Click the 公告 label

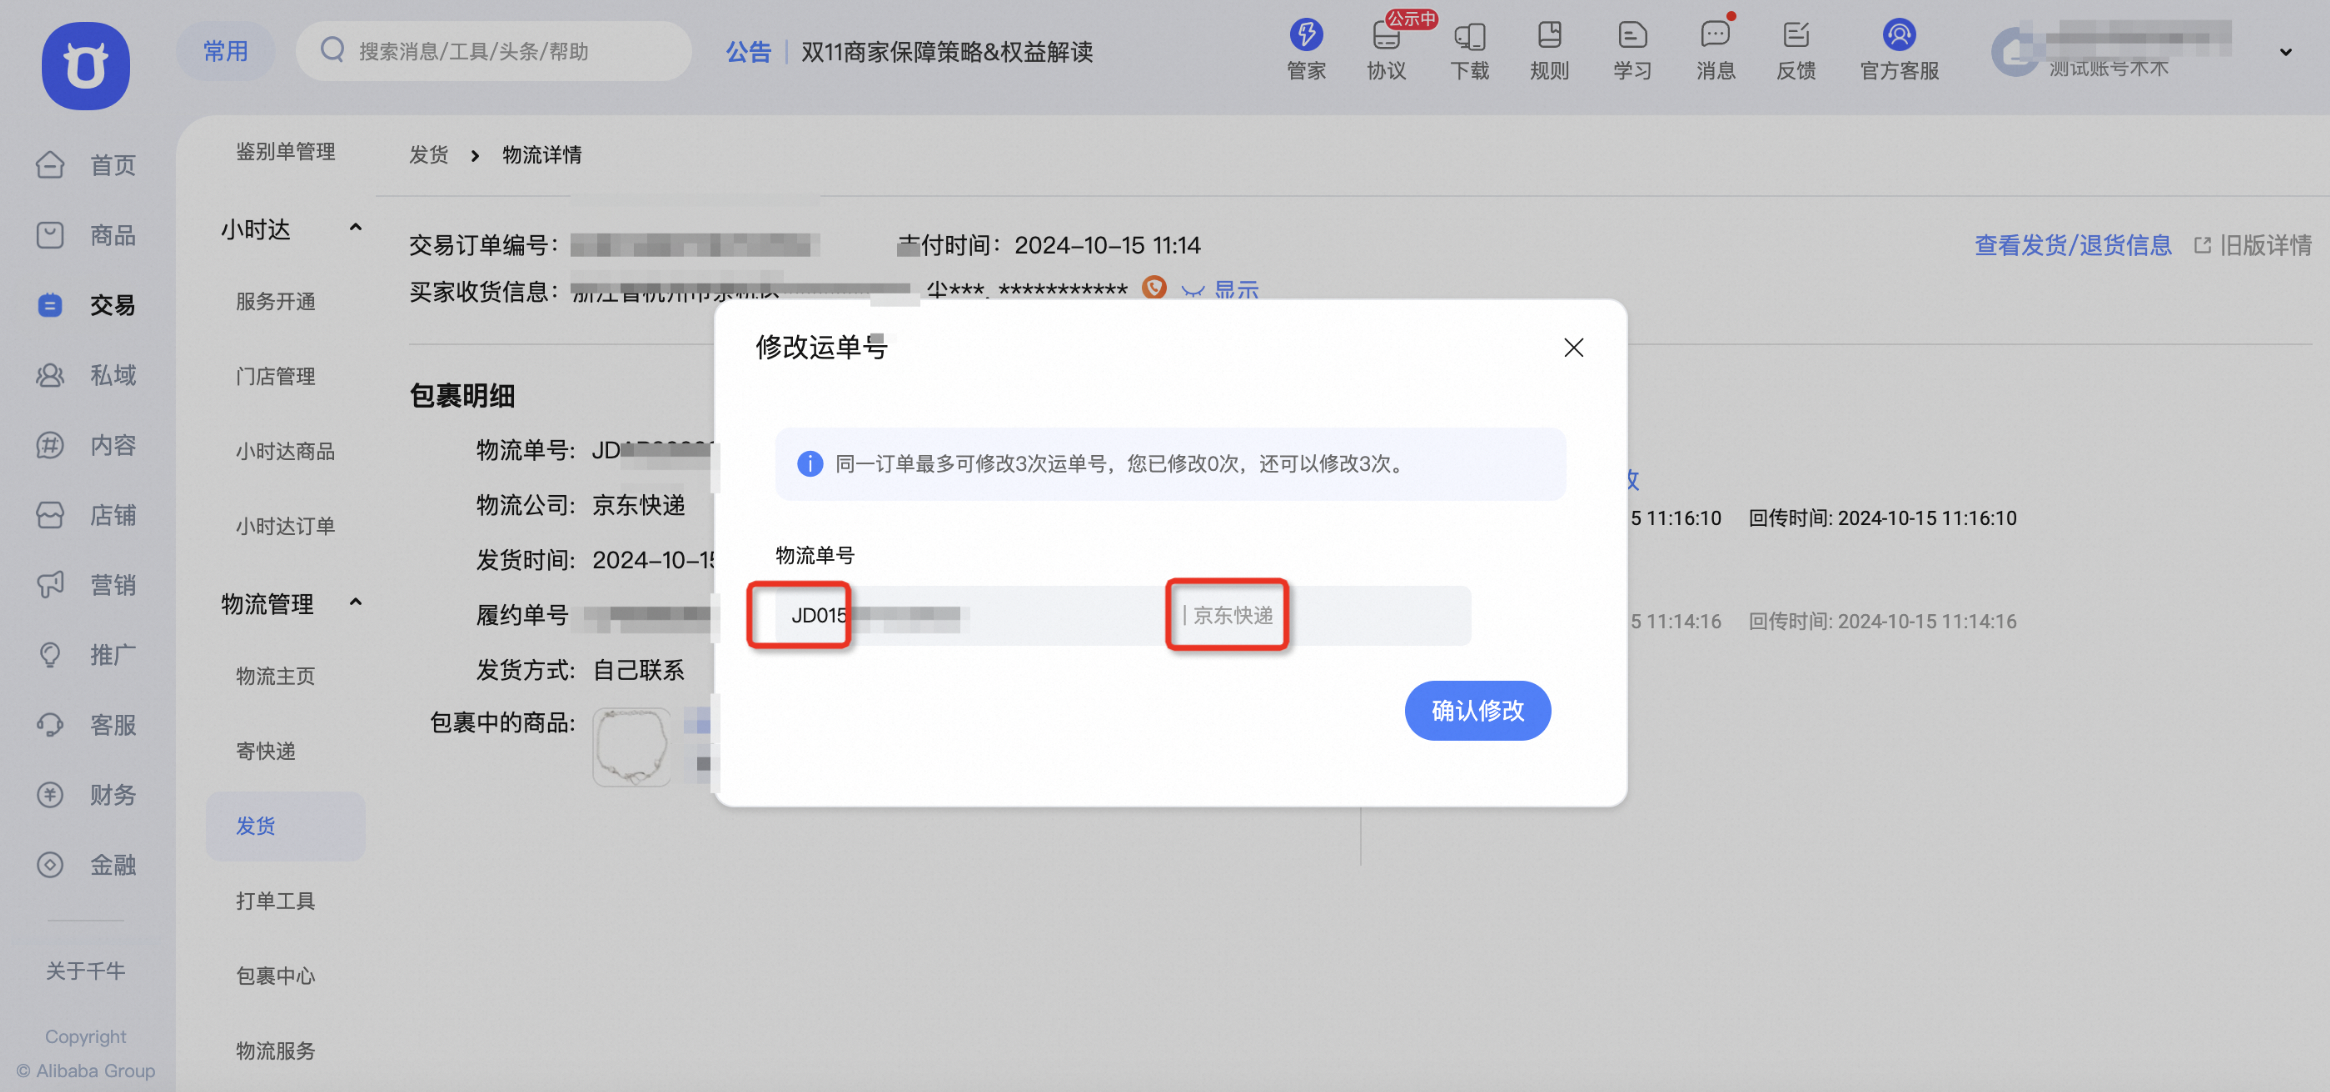748,52
